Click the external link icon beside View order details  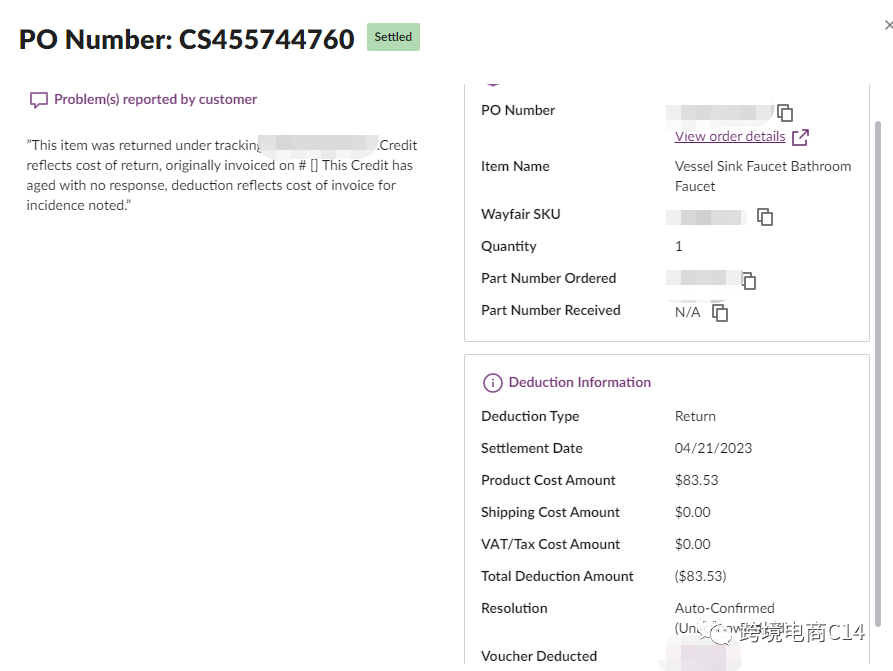pyautogui.click(x=800, y=137)
